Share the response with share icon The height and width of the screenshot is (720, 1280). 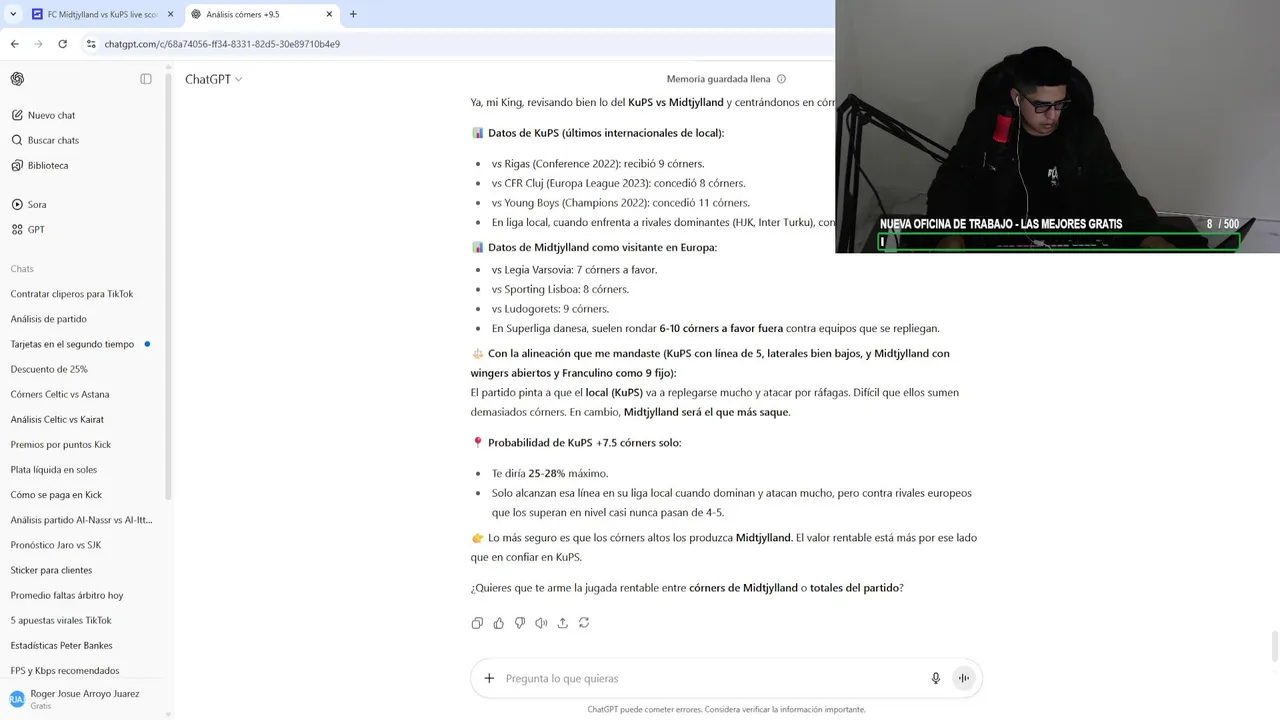(x=562, y=623)
